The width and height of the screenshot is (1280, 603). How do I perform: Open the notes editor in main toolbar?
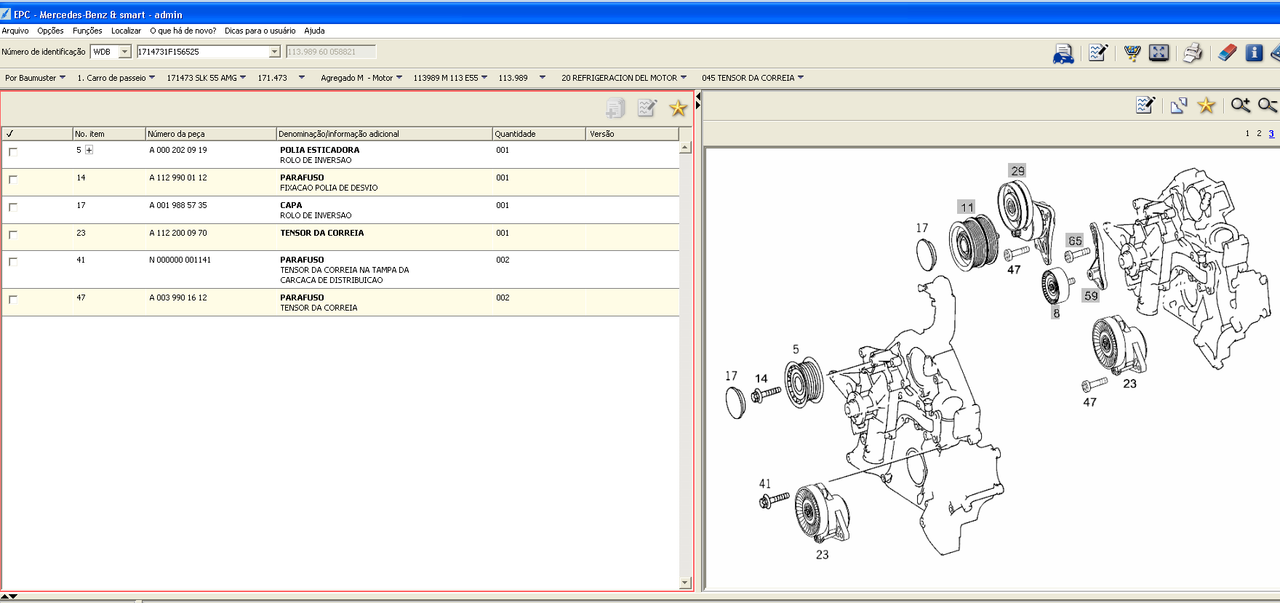(x=1098, y=53)
